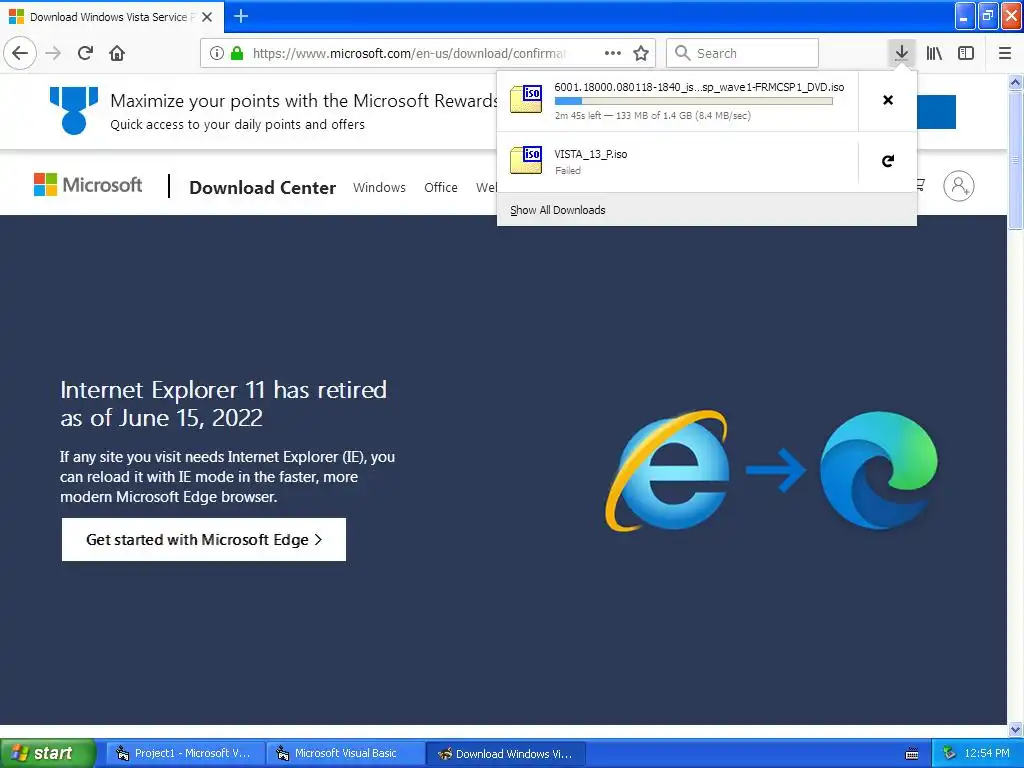This screenshot has width=1024, height=768.
Task: Open the Office menu in Download Center
Action: click(x=441, y=187)
